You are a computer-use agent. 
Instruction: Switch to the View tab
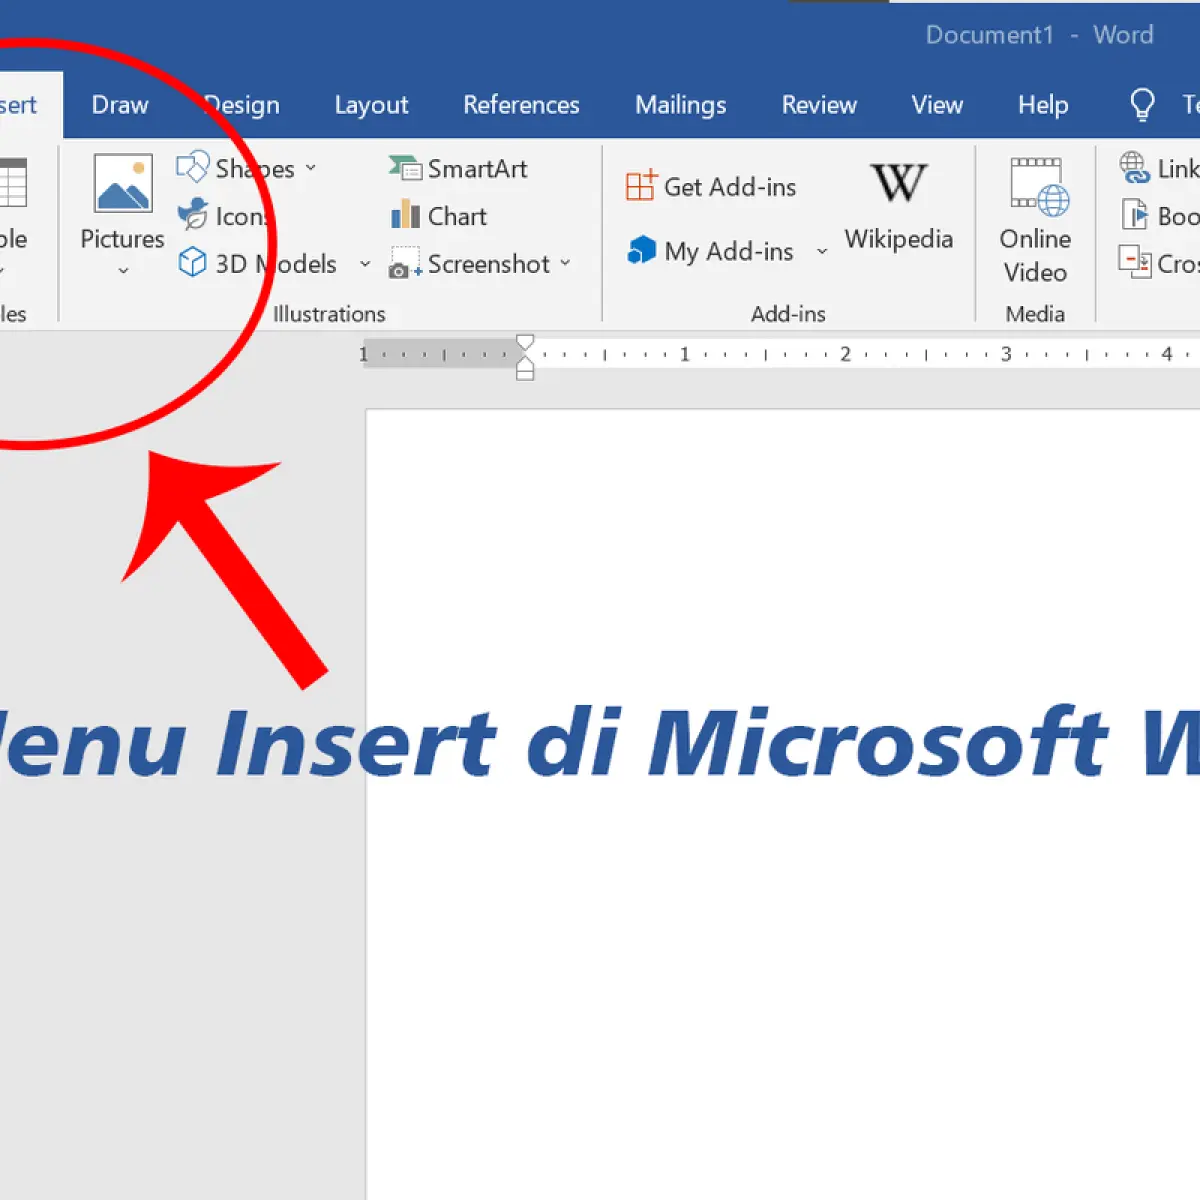tap(937, 105)
